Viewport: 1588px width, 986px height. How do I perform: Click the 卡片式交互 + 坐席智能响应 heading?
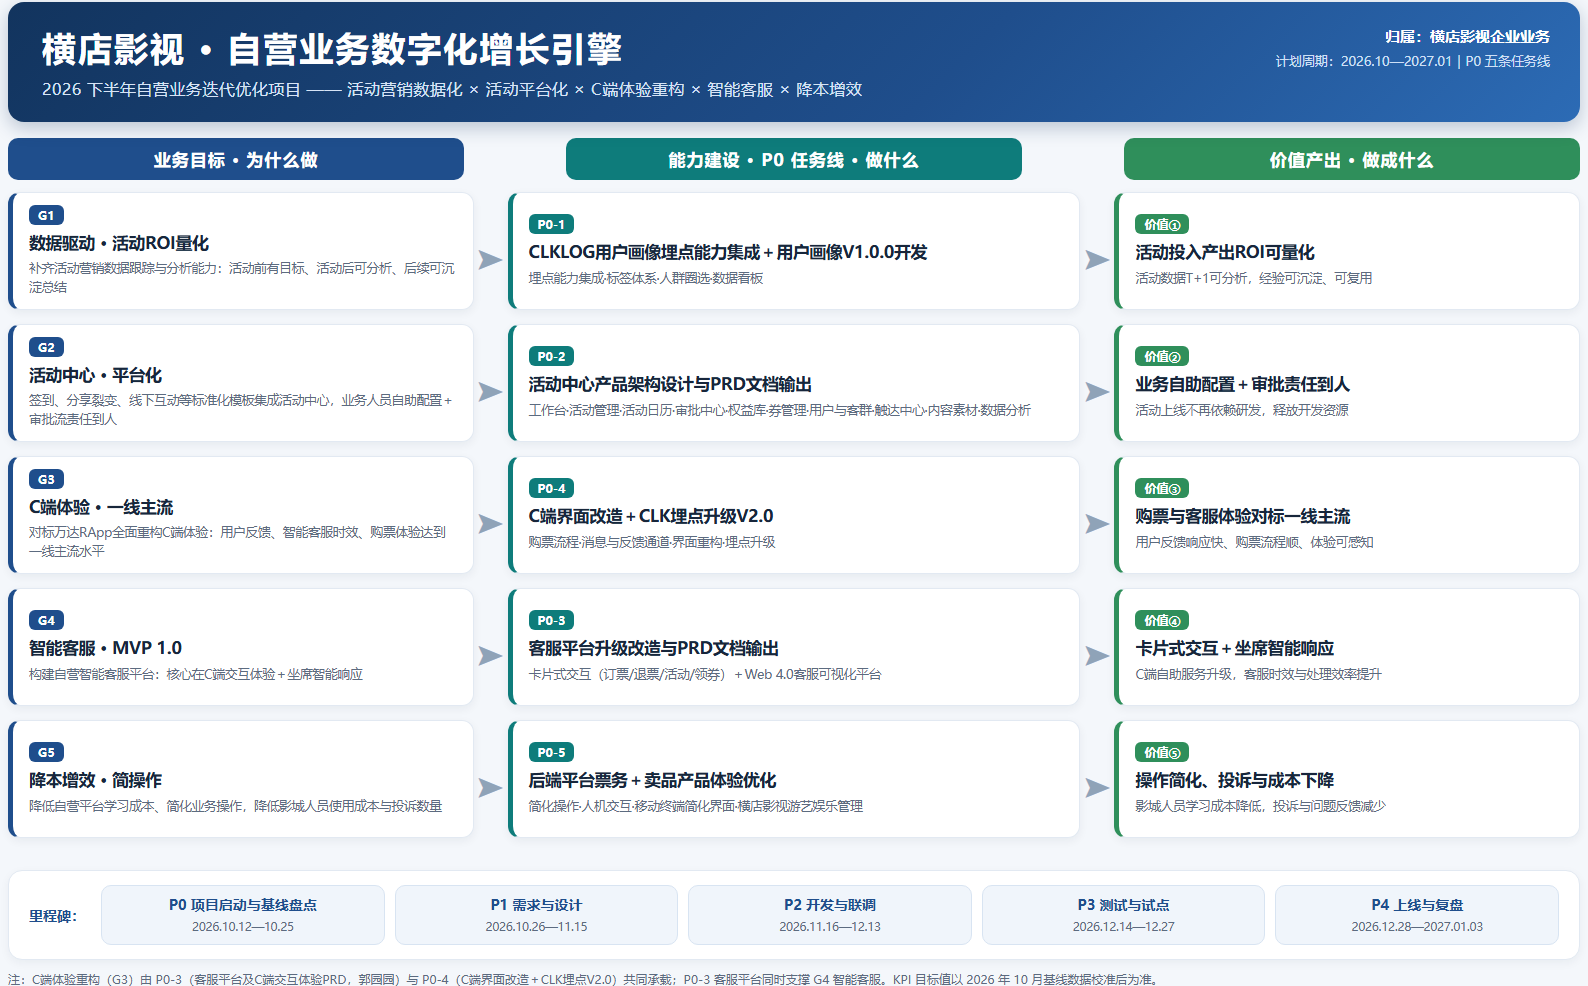click(x=1234, y=648)
